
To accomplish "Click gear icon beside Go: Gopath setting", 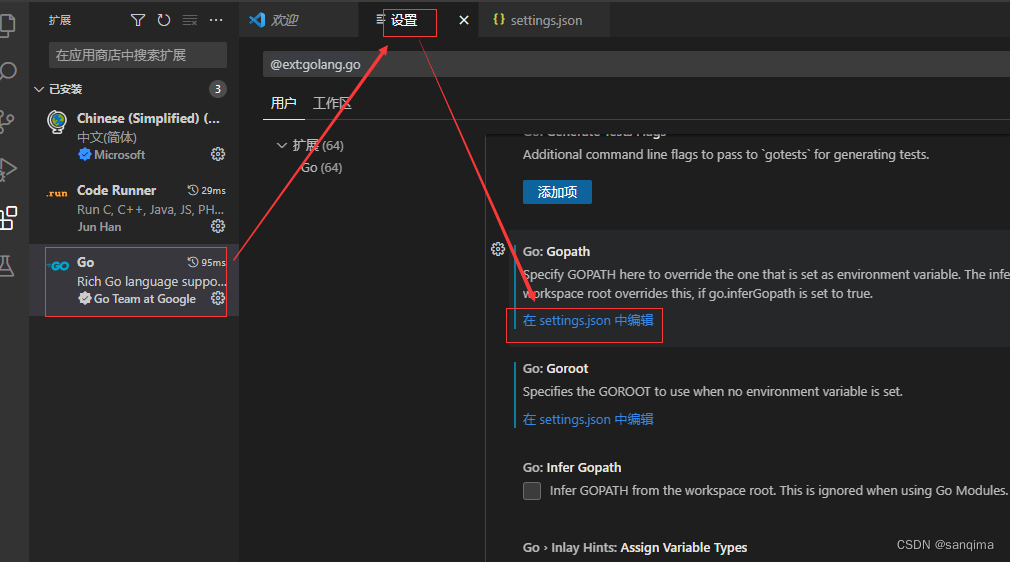I will tap(498, 249).
